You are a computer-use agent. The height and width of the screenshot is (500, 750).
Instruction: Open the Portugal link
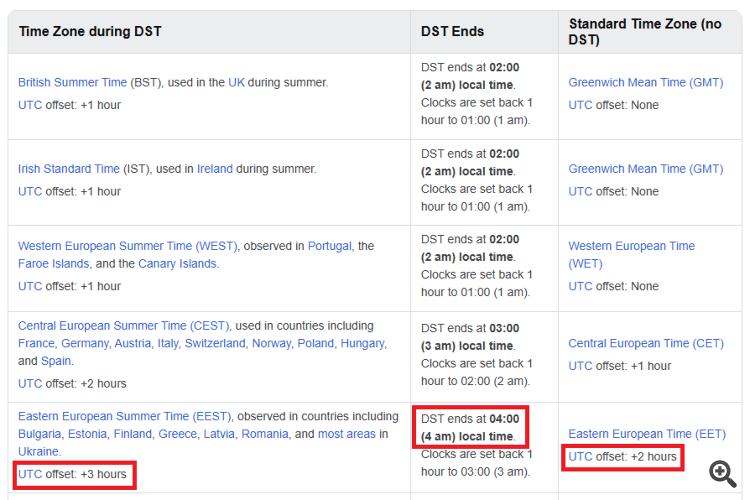(x=330, y=246)
